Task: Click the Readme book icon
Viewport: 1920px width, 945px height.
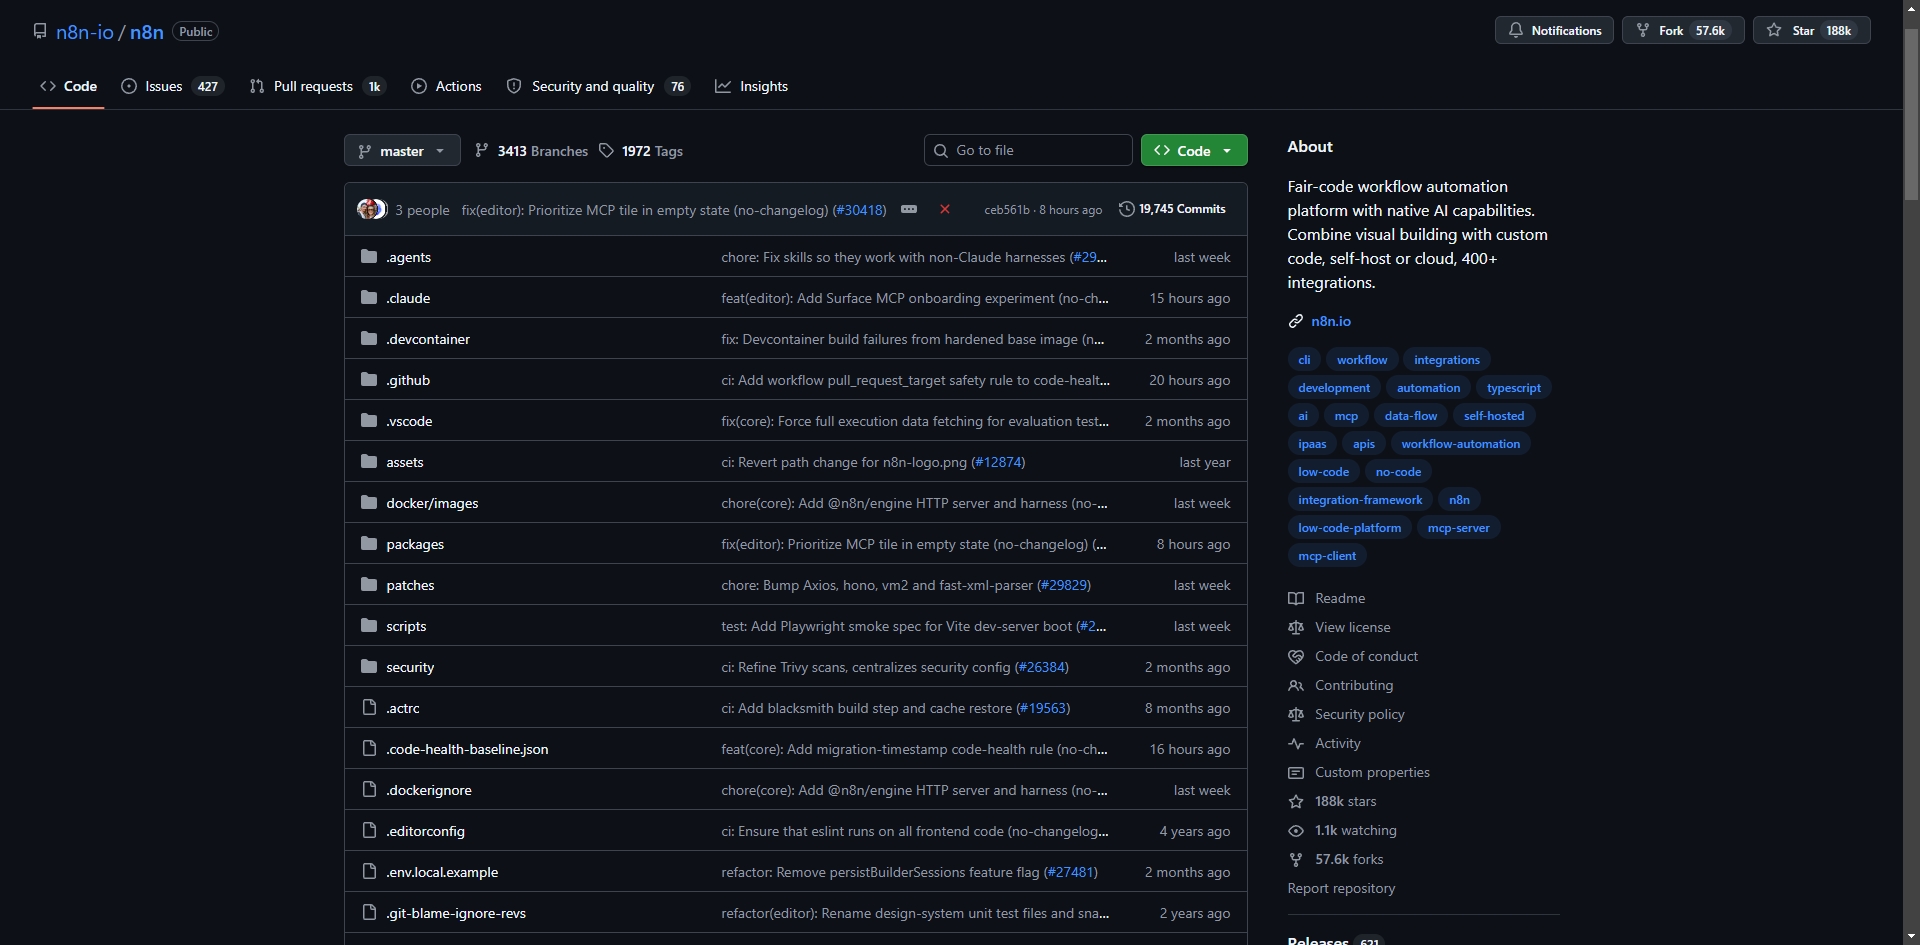Action: (x=1296, y=598)
